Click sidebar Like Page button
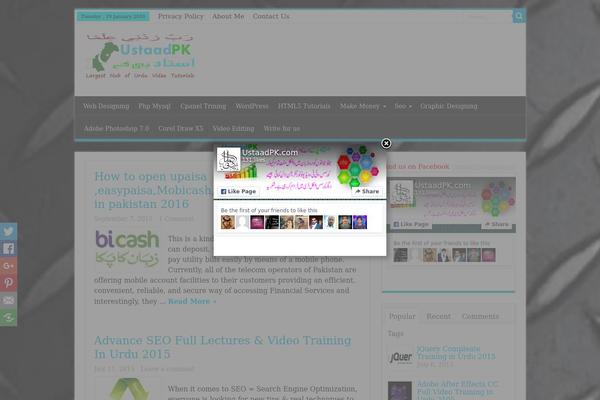Image resolution: width=600 pixels, height=400 pixels. 411,224
